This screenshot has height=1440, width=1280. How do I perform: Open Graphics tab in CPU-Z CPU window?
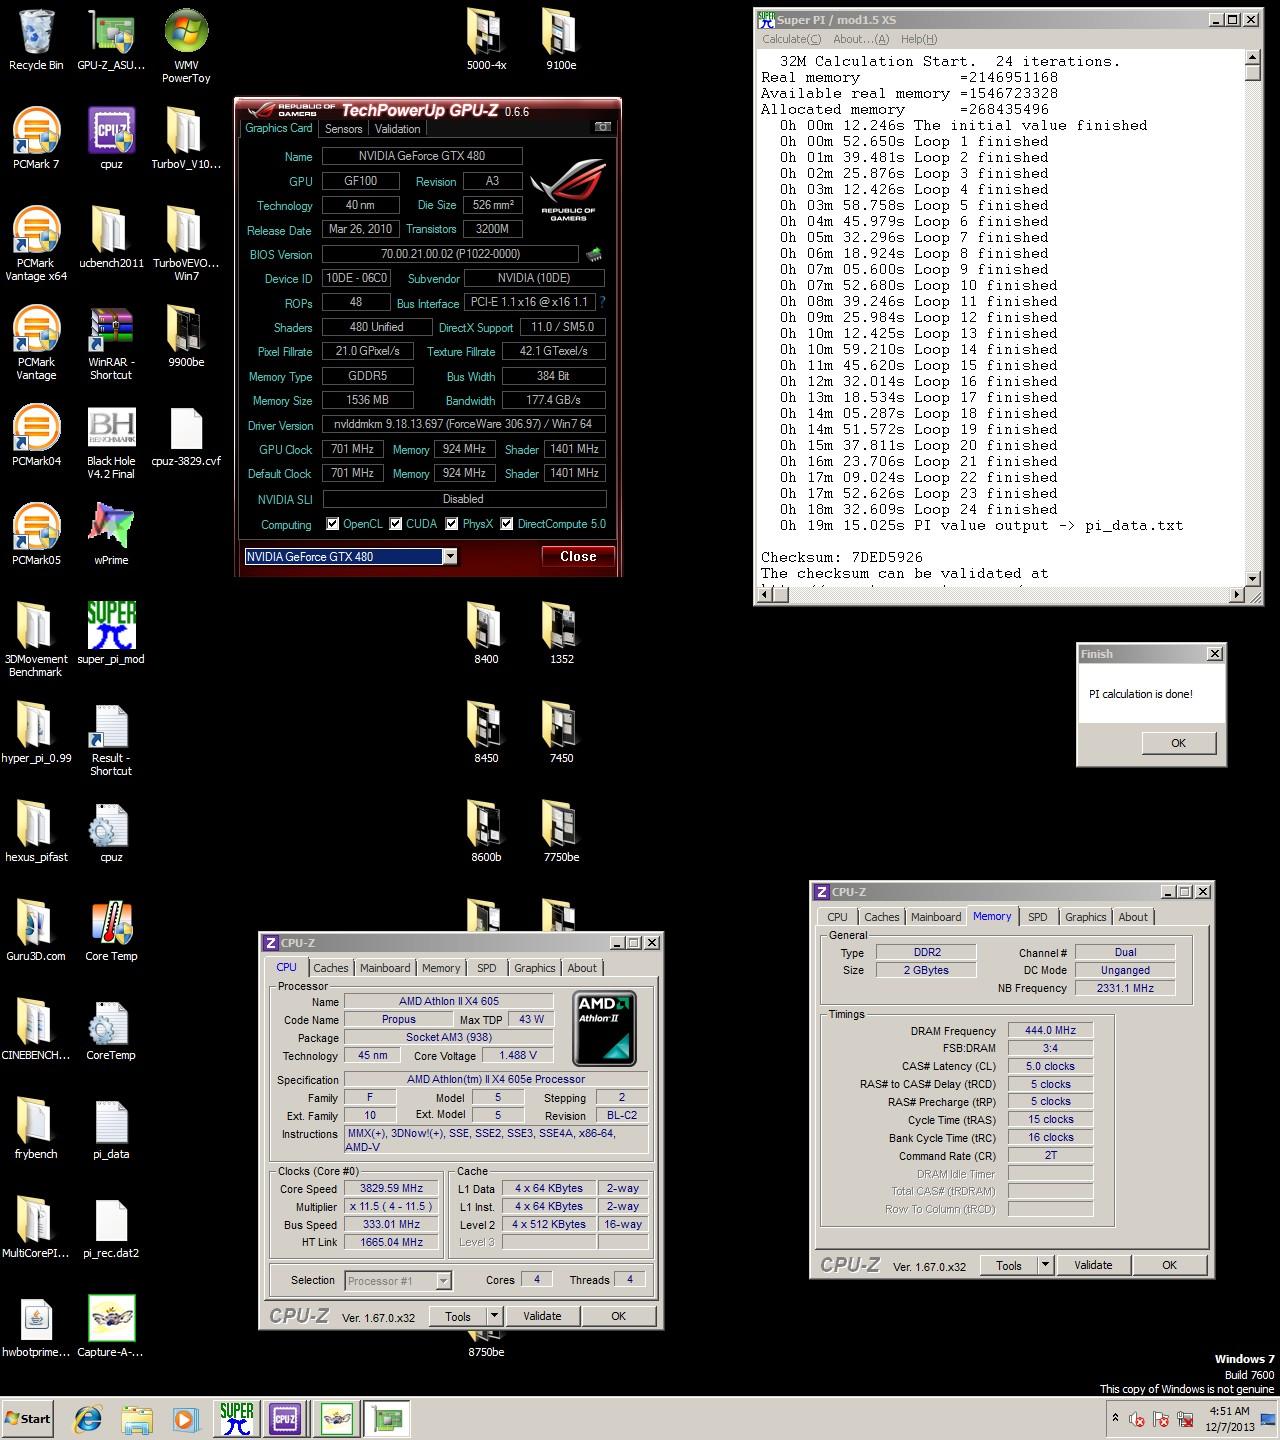[x=535, y=968]
